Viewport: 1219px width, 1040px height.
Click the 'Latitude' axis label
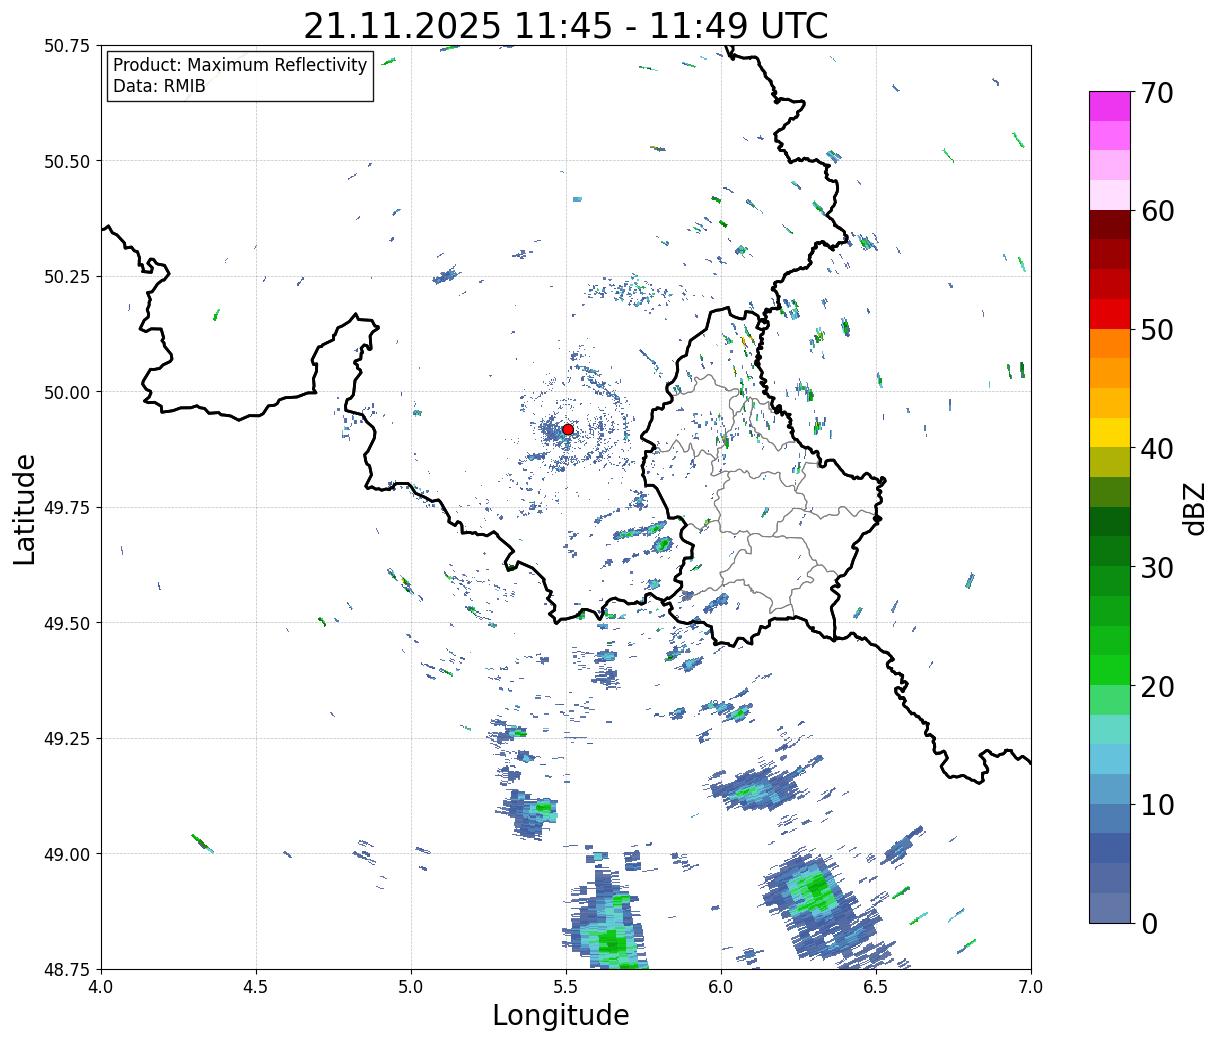25,508
